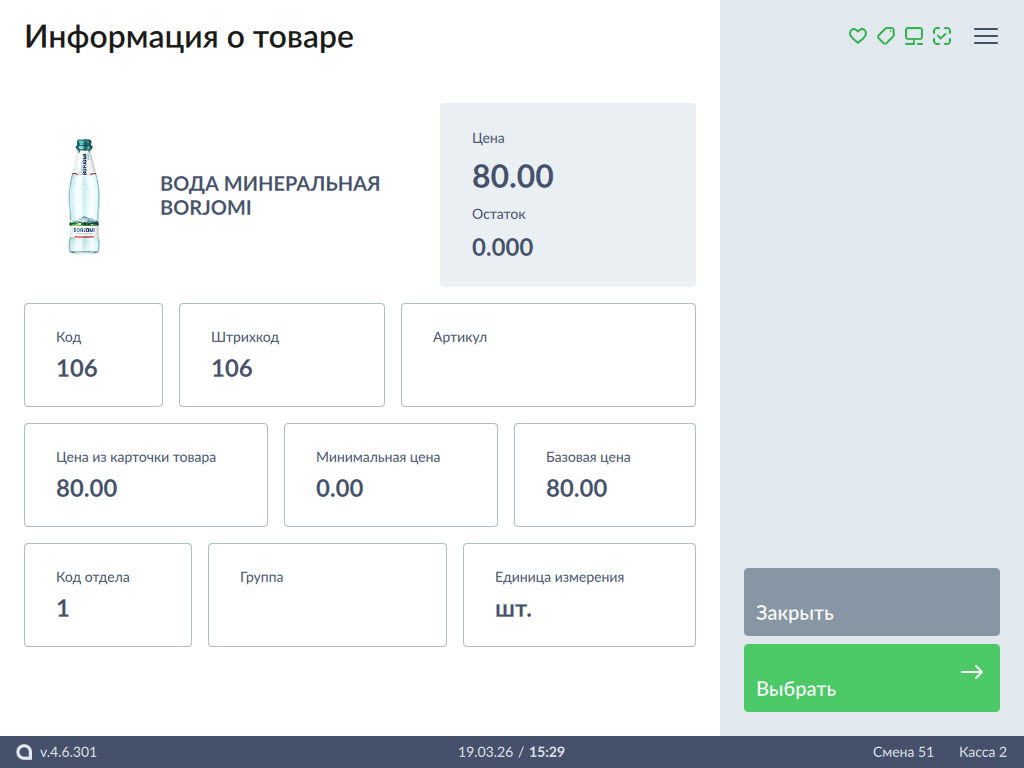The height and width of the screenshot is (768, 1024).
Task: Click the empty Артикул card
Action: click(x=548, y=355)
